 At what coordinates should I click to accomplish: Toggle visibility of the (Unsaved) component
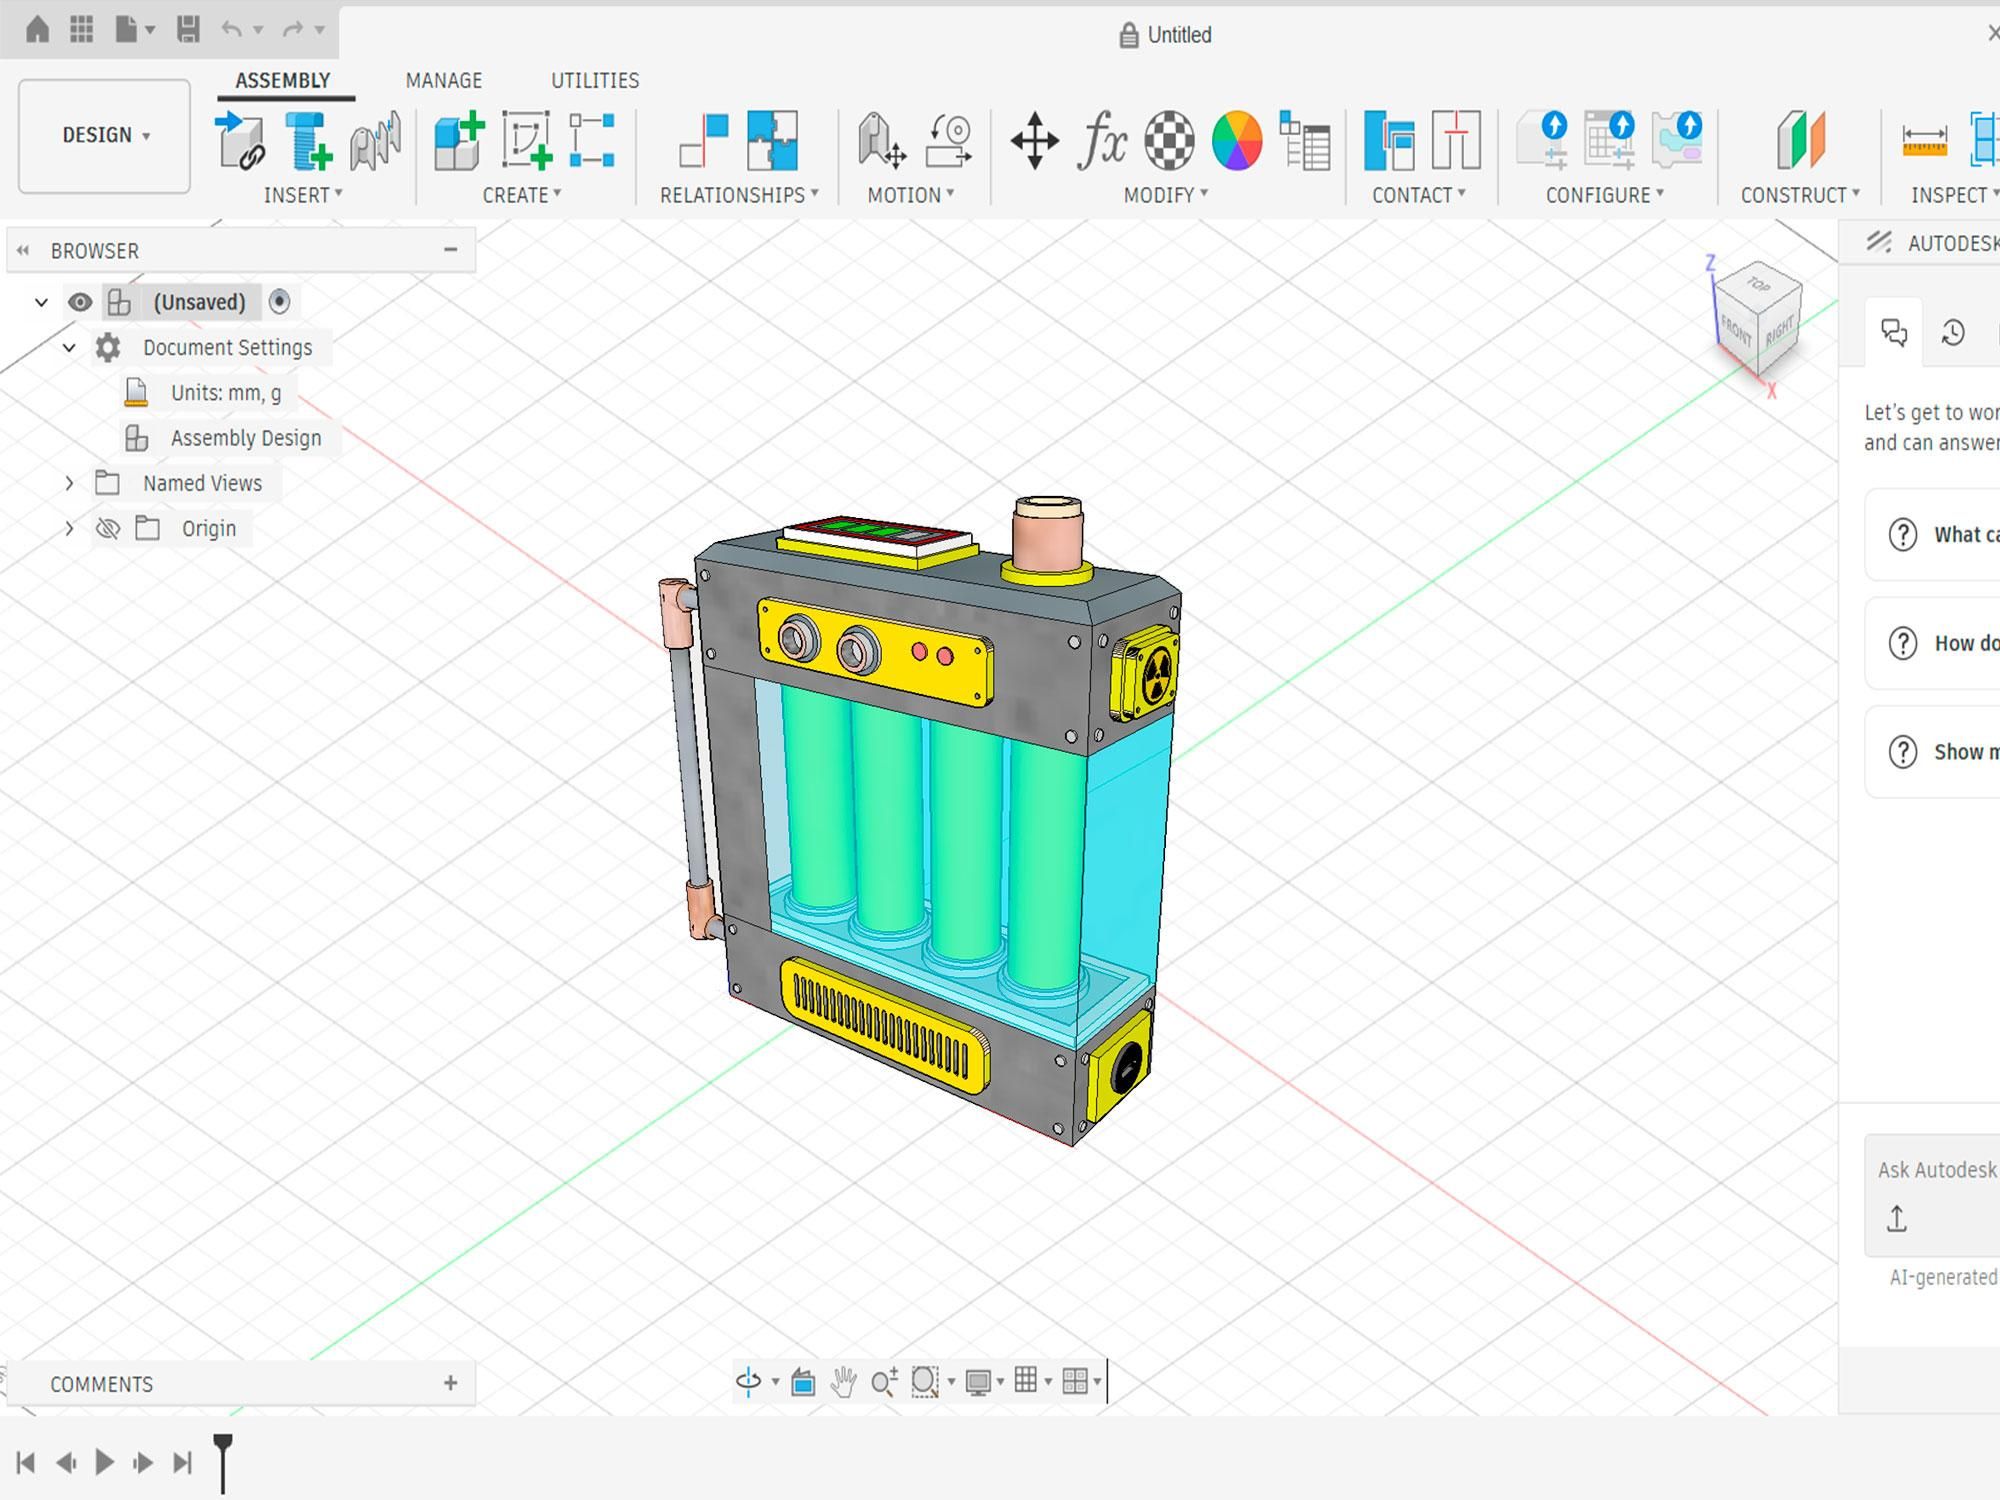coord(80,302)
